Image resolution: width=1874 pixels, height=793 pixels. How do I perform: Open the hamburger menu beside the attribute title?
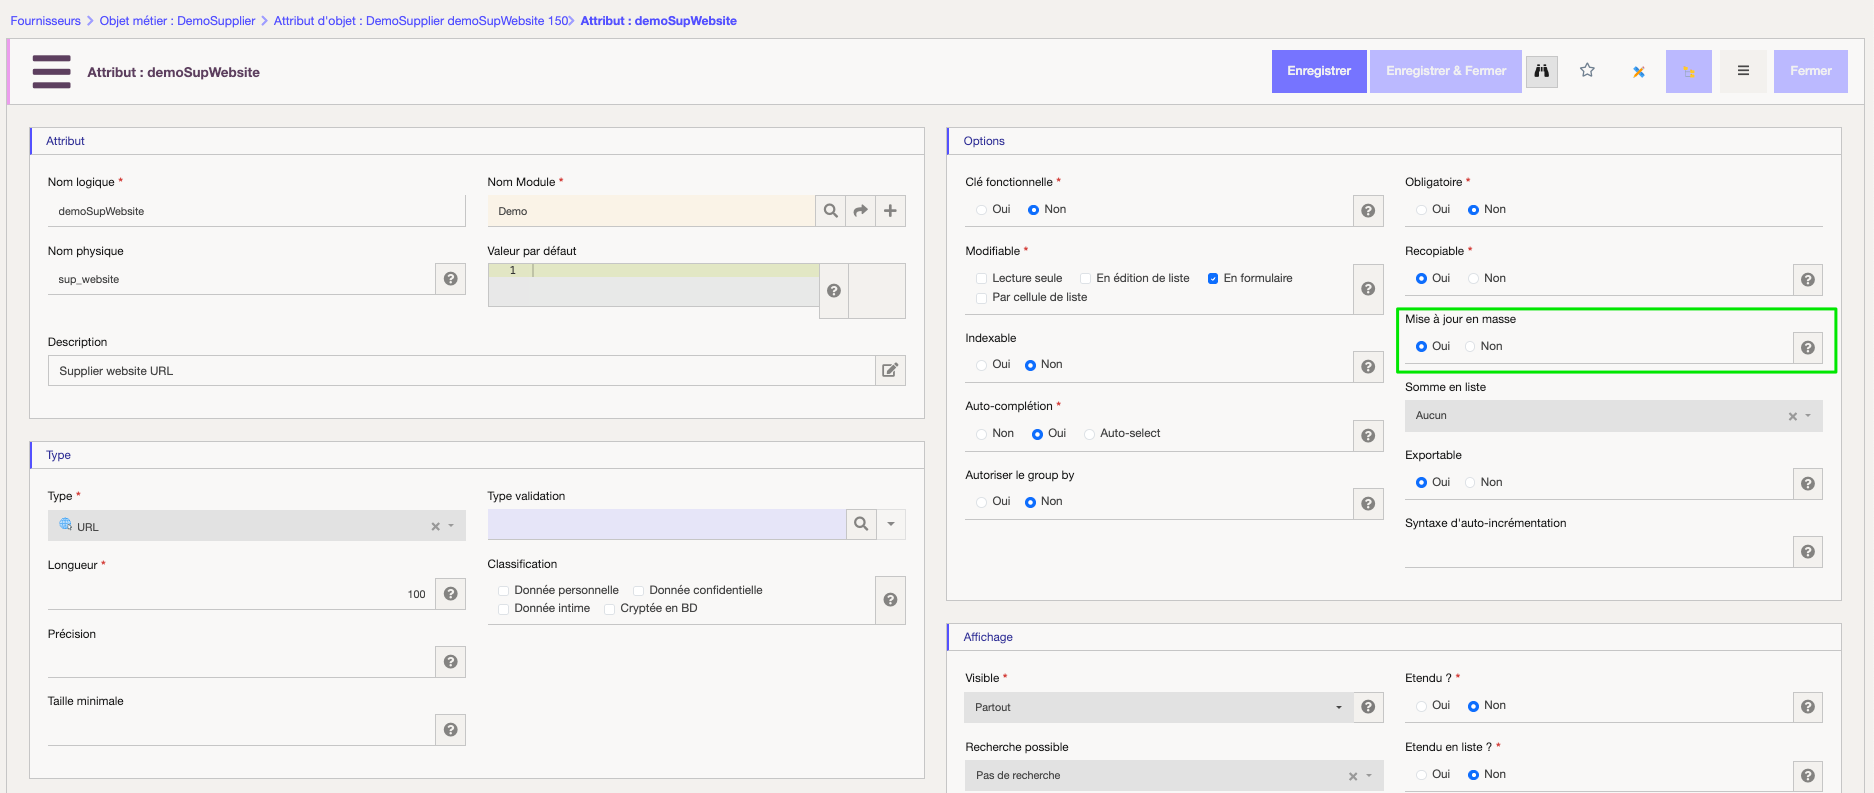pyautogui.click(x=51, y=72)
